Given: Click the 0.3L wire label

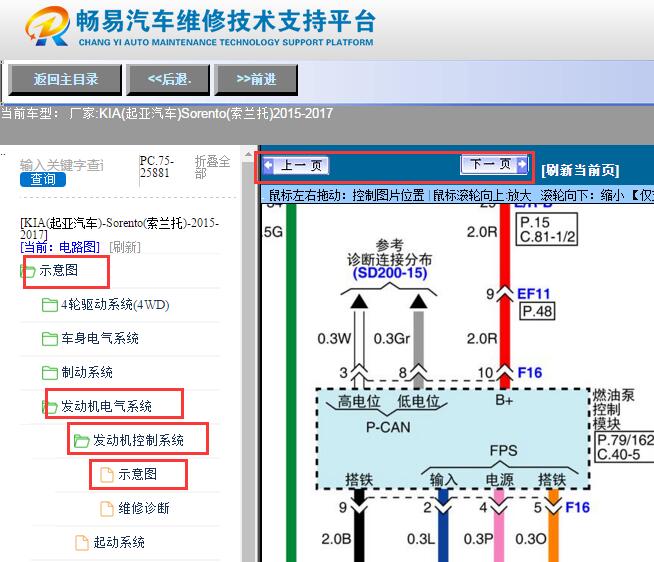Looking at the screenshot, I should [421, 539].
